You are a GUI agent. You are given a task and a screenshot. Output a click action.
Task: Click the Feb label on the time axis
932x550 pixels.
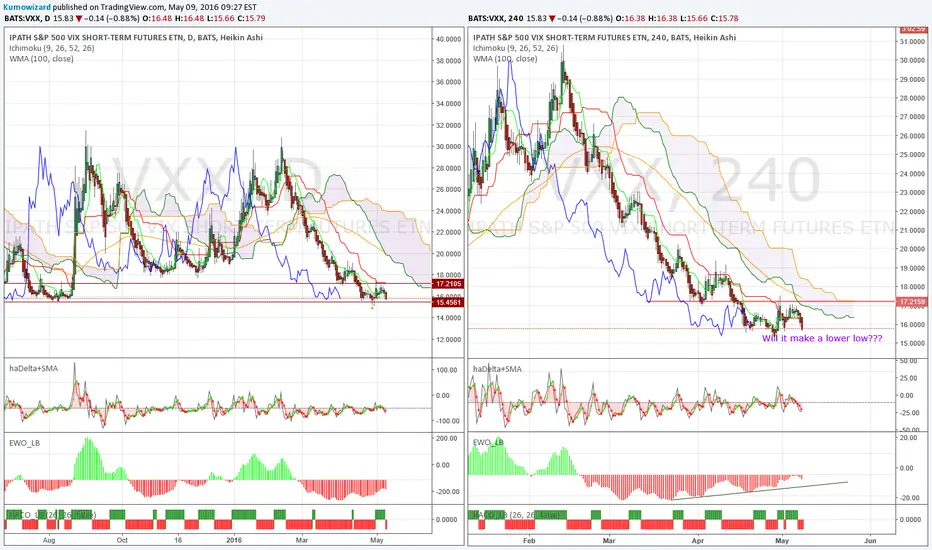529,541
